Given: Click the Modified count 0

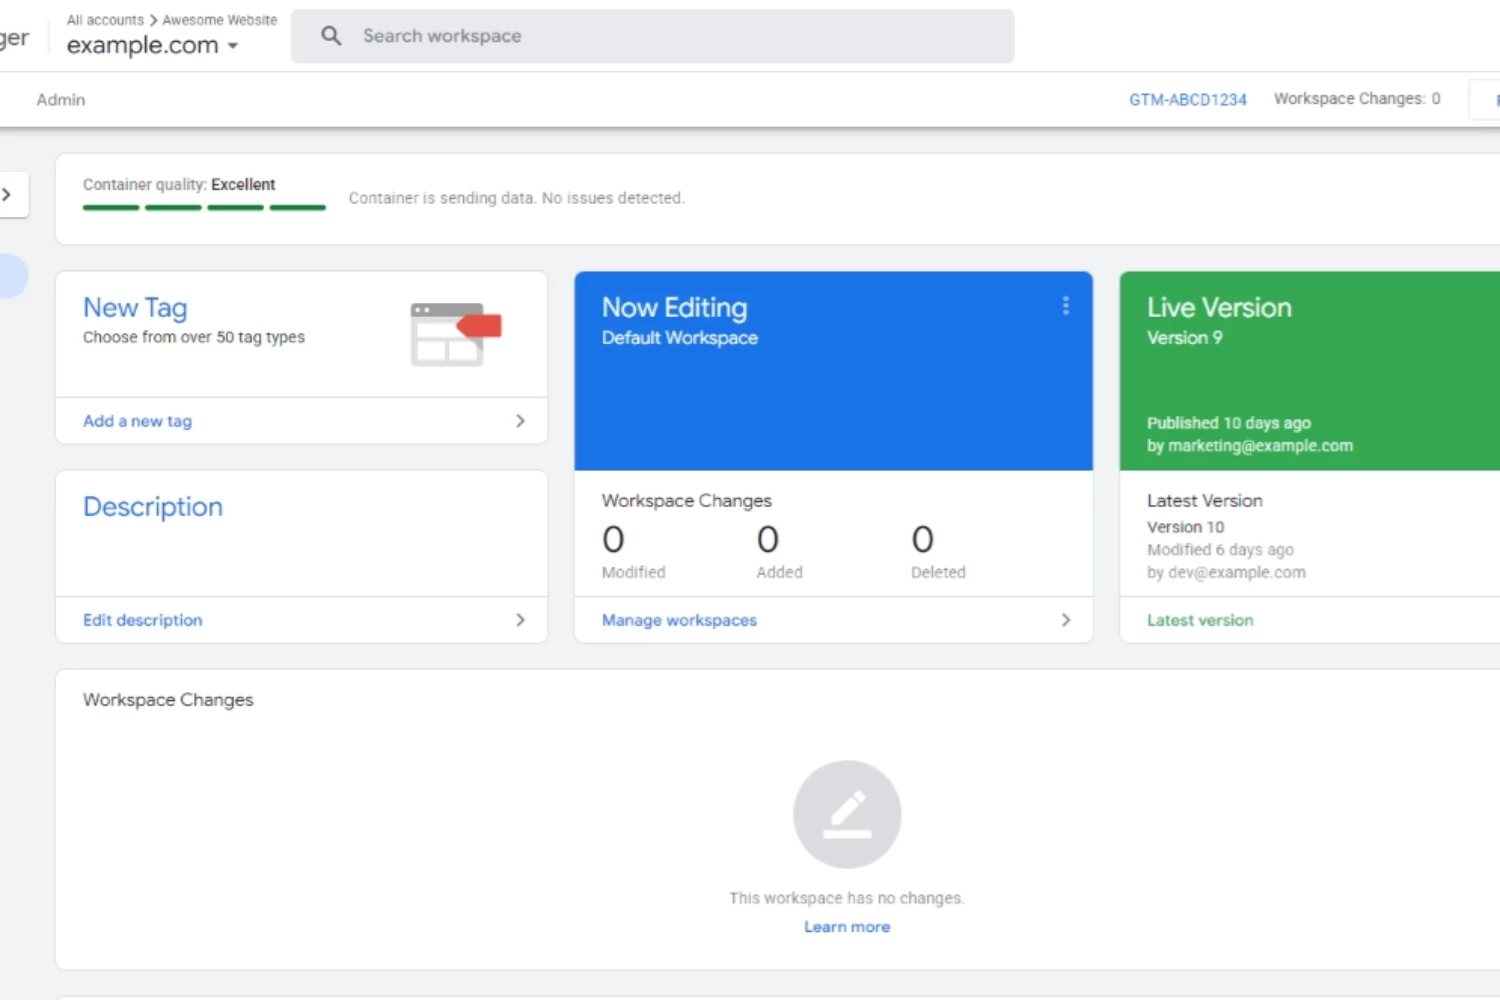Looking at the screenshot, I should (613, 540).
